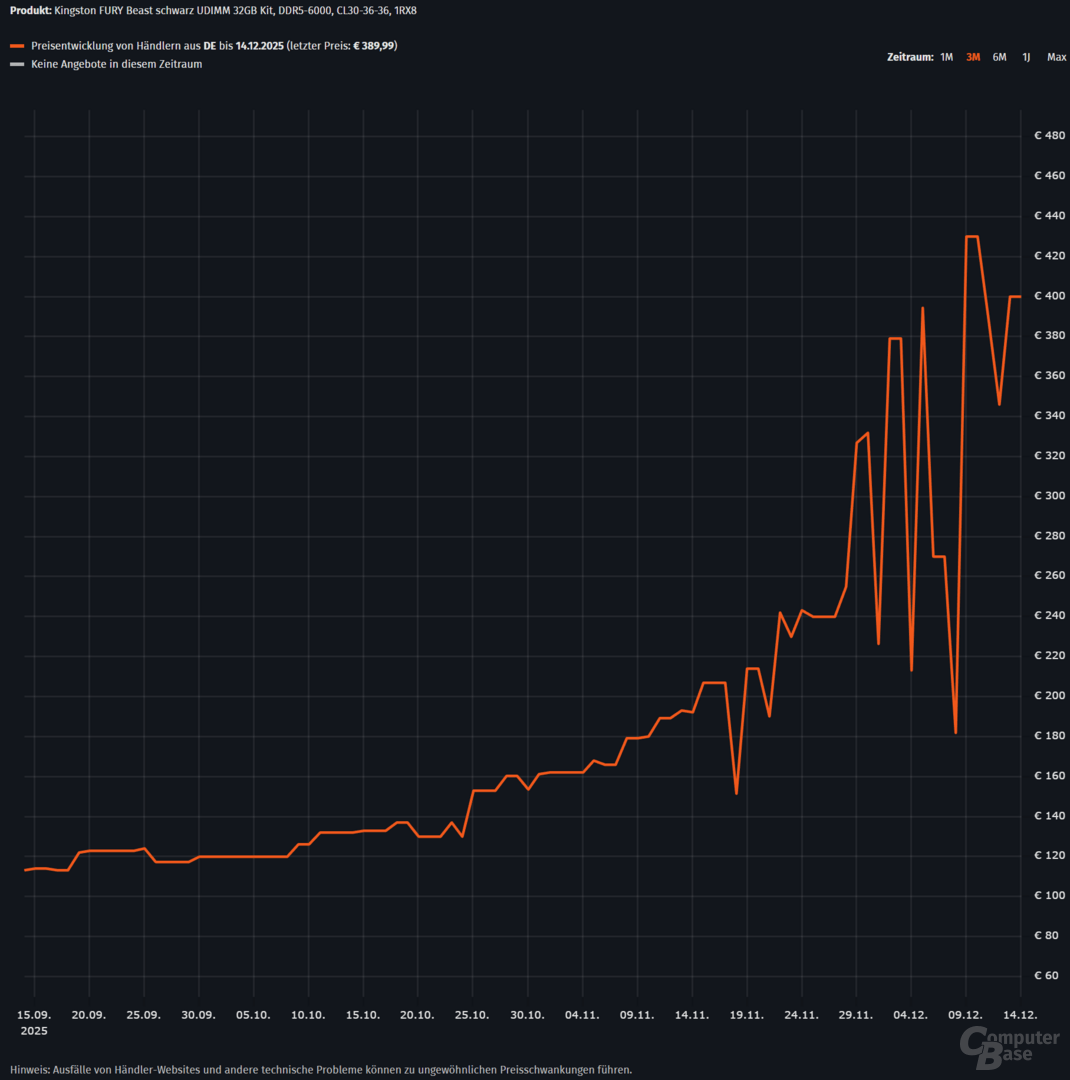Show the 1J one-year price history
Viewport: 1070px width, 1080px height.
pos(1026,57)
